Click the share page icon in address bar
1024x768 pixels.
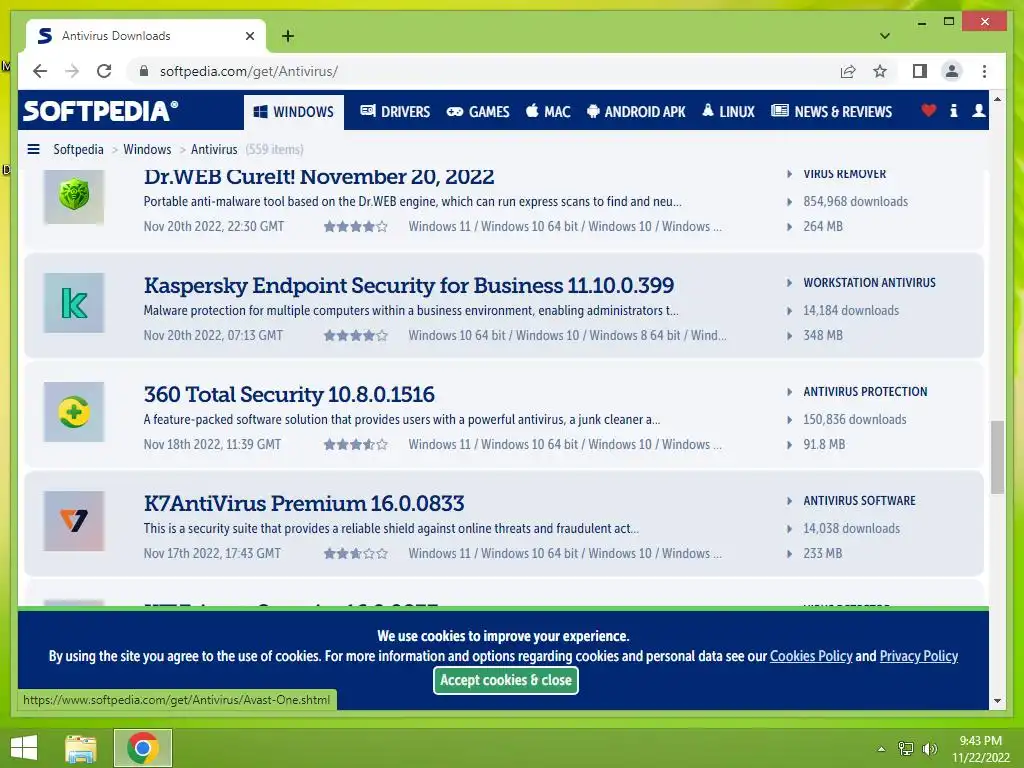848,71
